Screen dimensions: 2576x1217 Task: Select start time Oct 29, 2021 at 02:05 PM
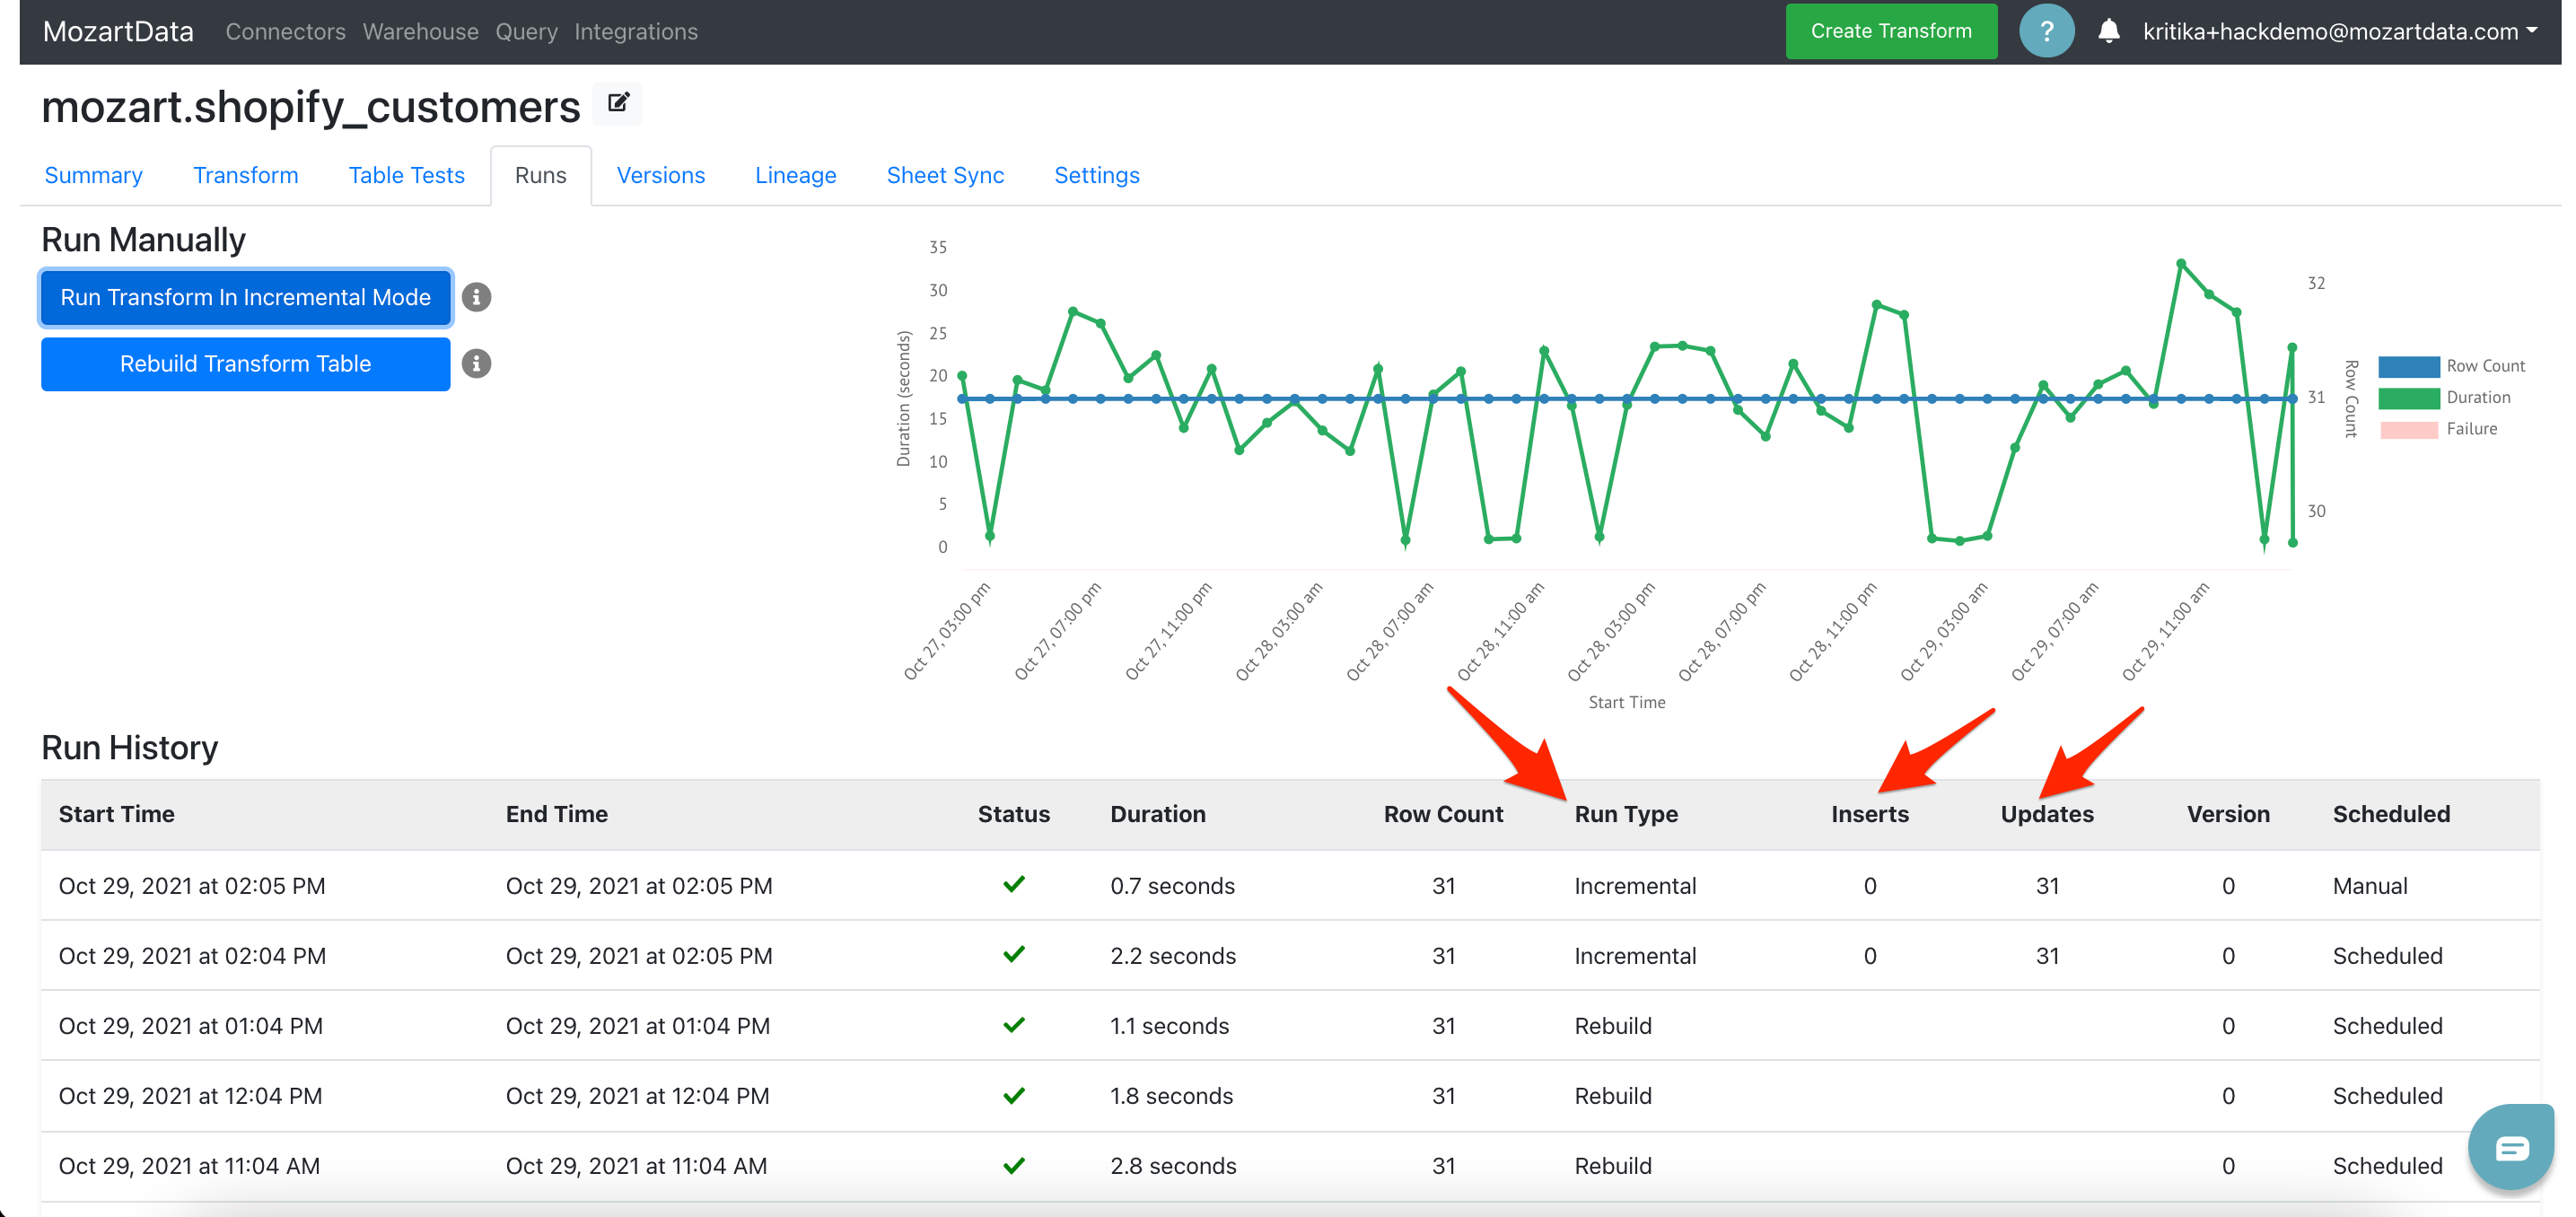point(191,885)
